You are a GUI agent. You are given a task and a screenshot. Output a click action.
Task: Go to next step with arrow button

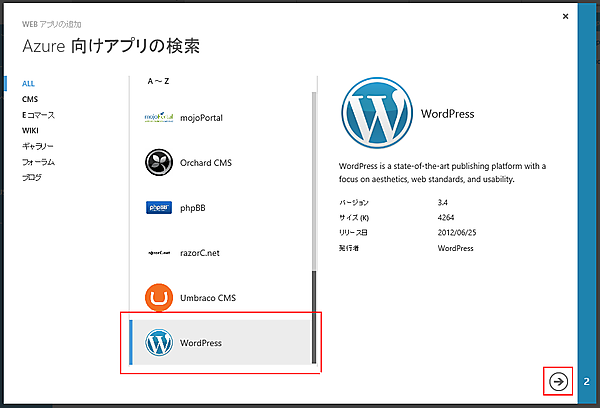point(558,381)
